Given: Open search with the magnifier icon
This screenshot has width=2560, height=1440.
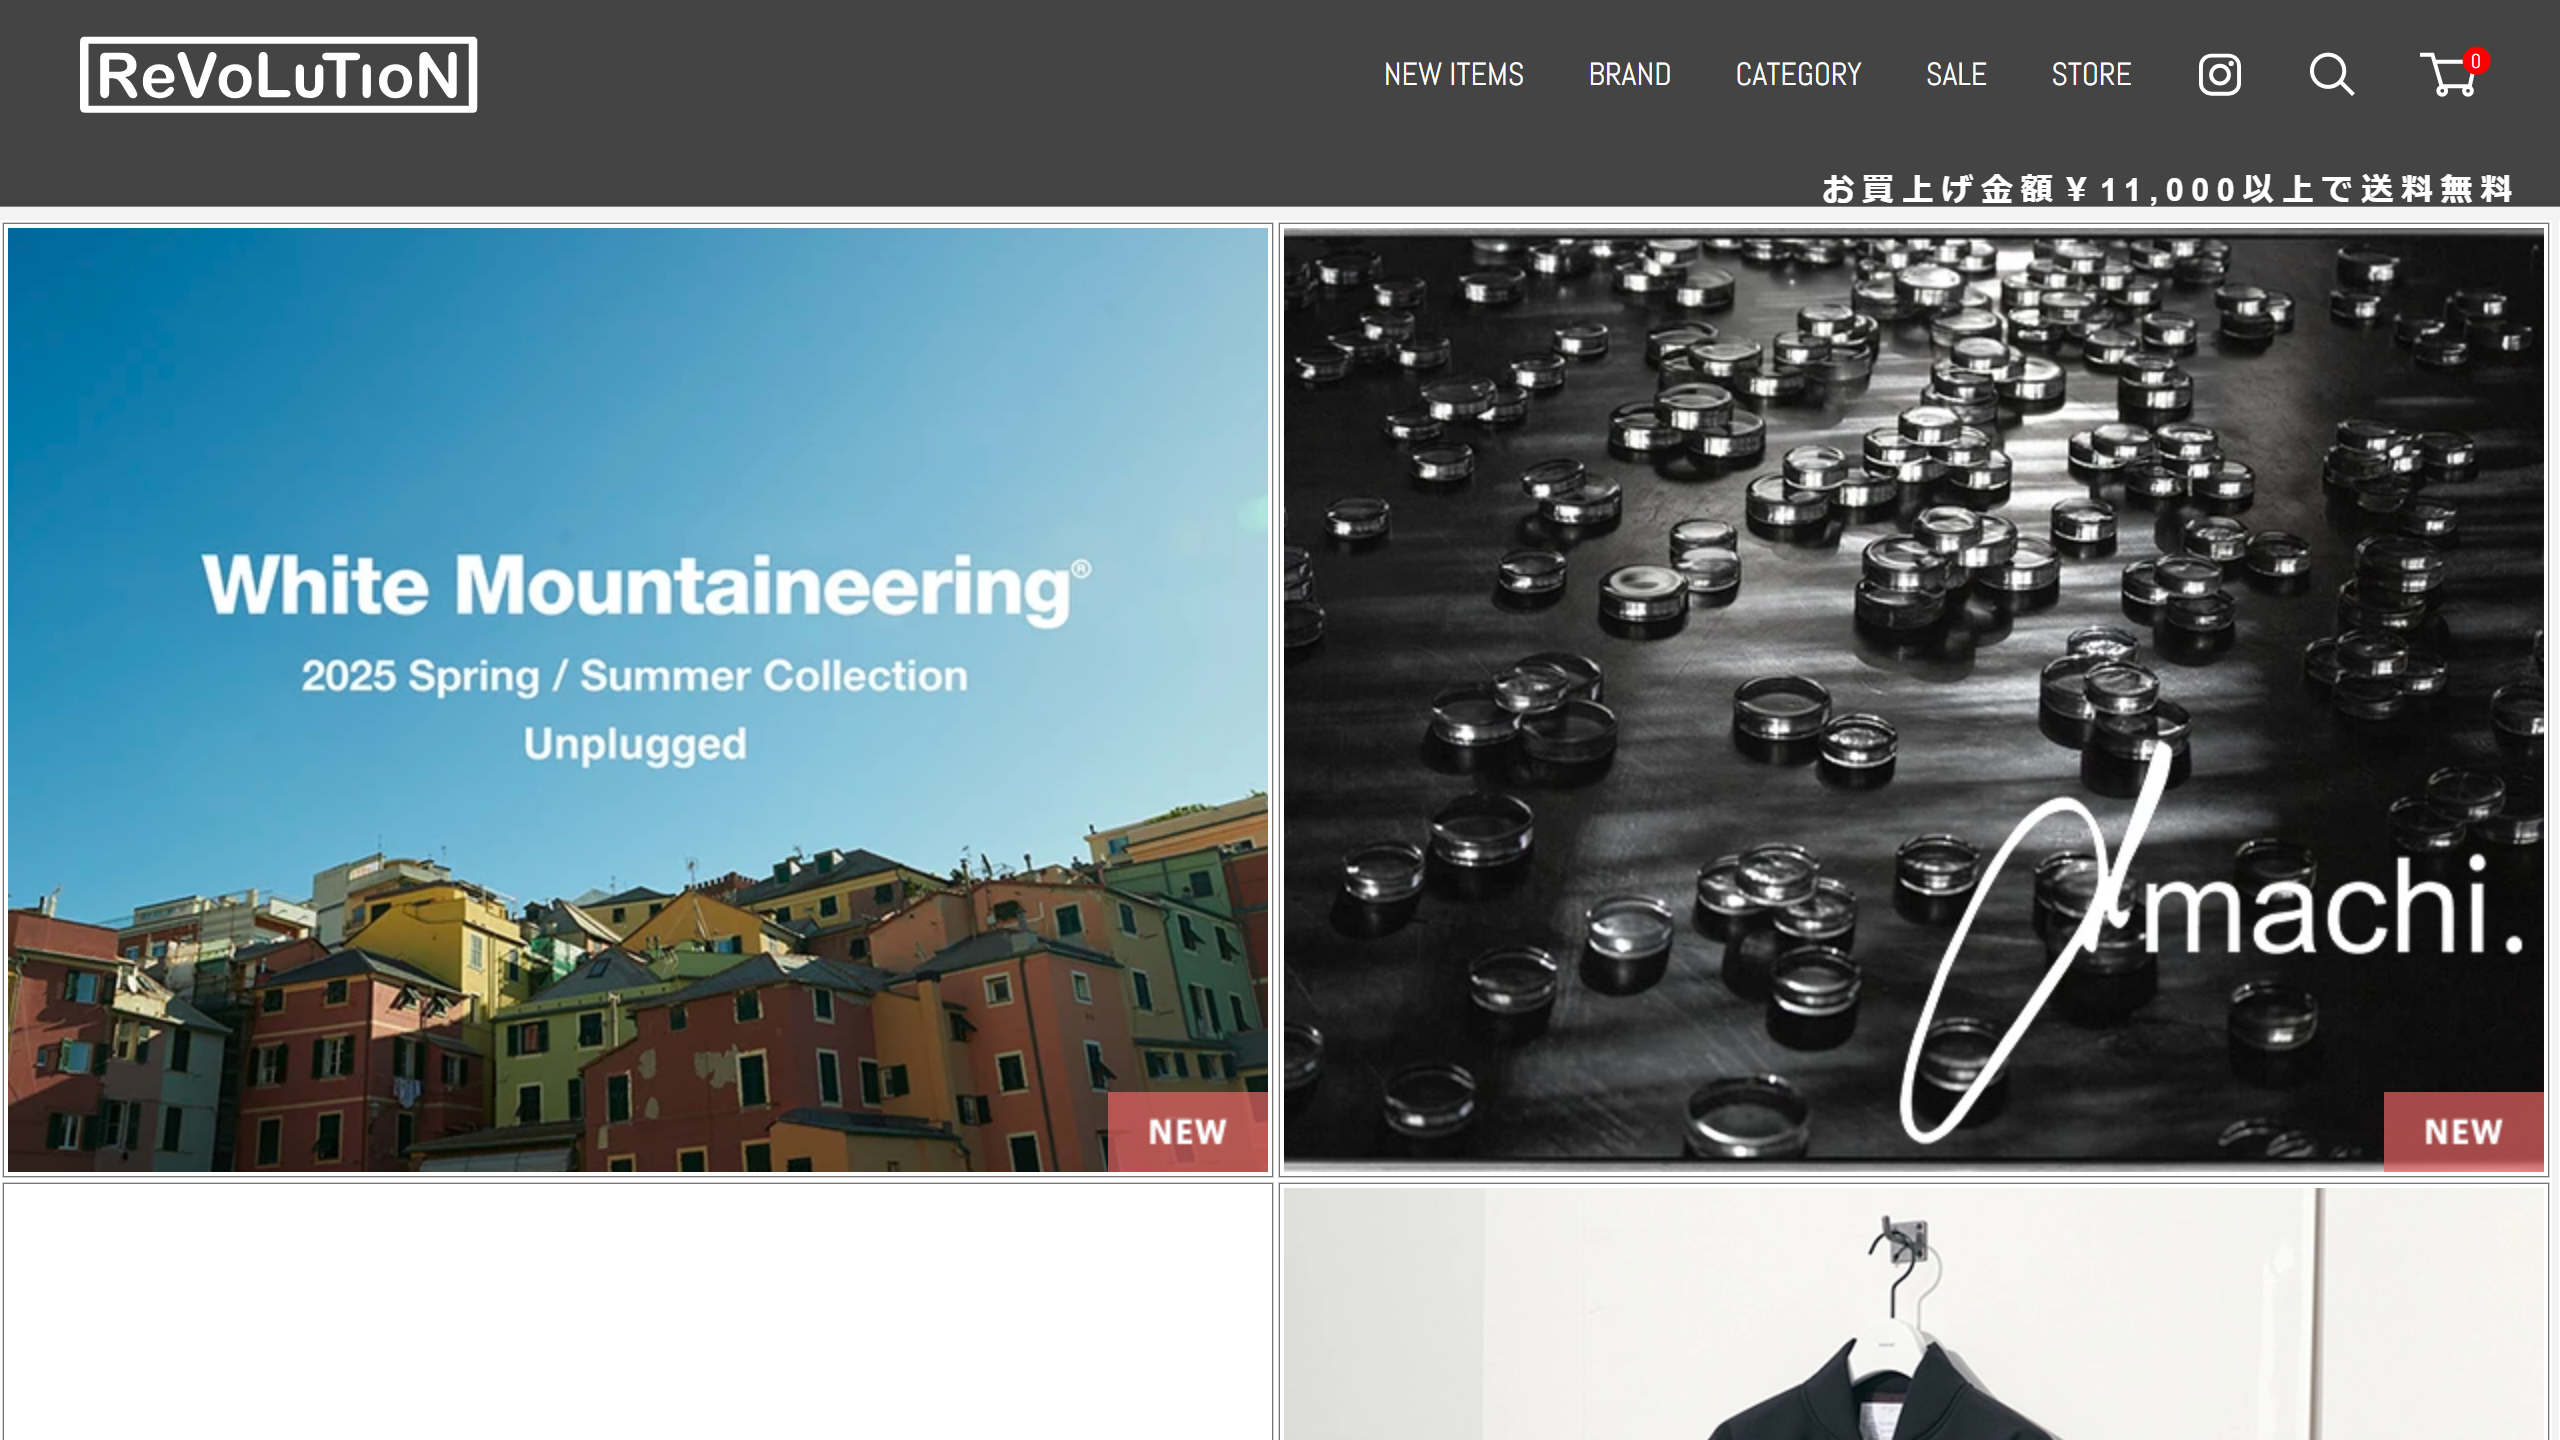Looking at the screenshot, I should pyautogui.click(x=2331, y=75).
